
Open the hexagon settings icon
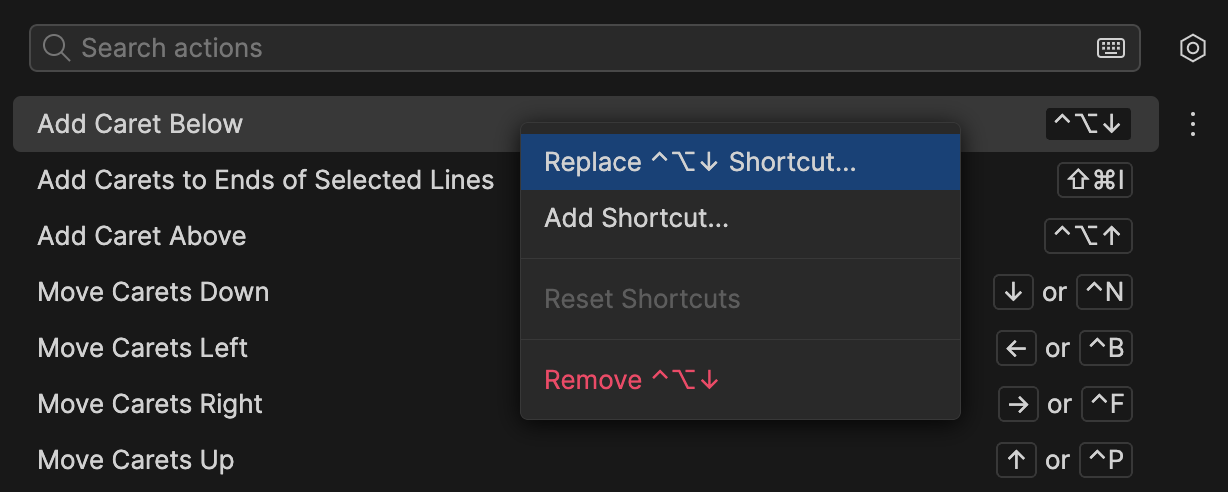point(1192,48)
